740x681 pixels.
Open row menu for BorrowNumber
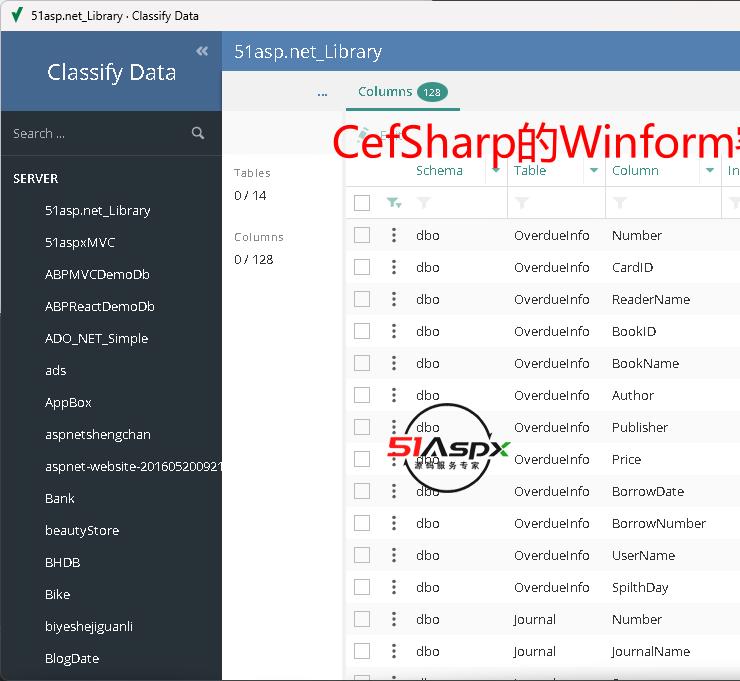[x=394, y=523]
